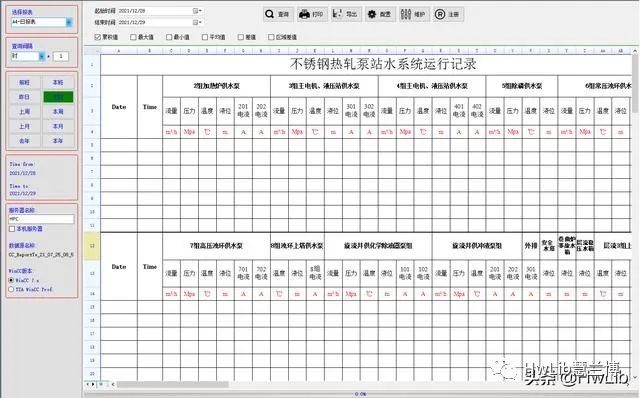Enable the 平均值 checkbox
The width and height of the screenshot is (640, 398).
click(205, 37)
